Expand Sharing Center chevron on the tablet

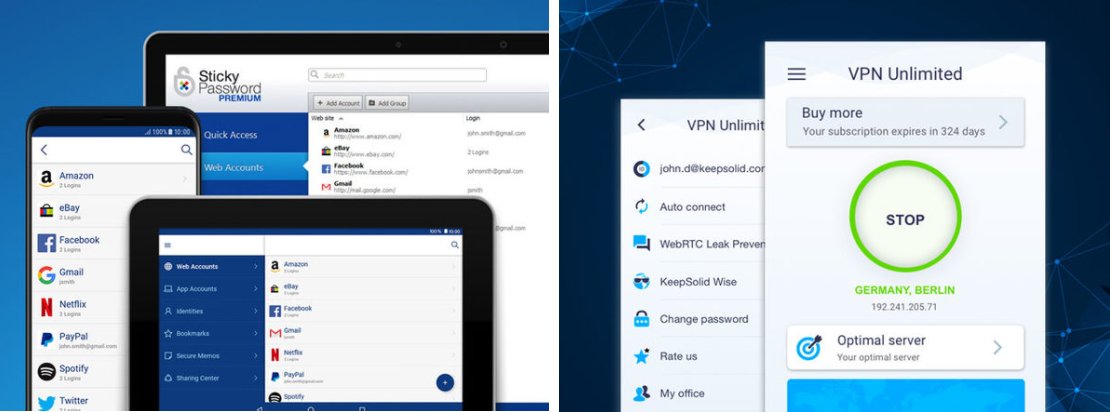point(256,378)
